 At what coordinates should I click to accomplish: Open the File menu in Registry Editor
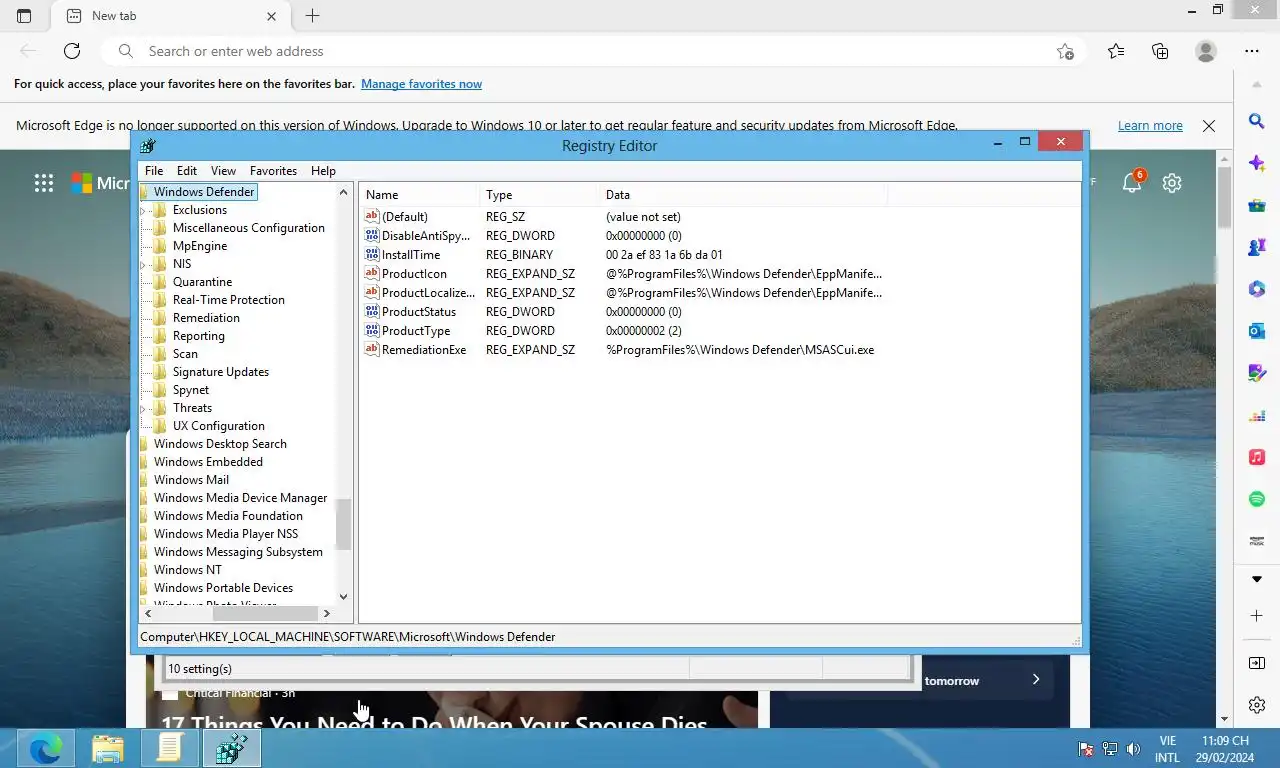pos(154,171)
